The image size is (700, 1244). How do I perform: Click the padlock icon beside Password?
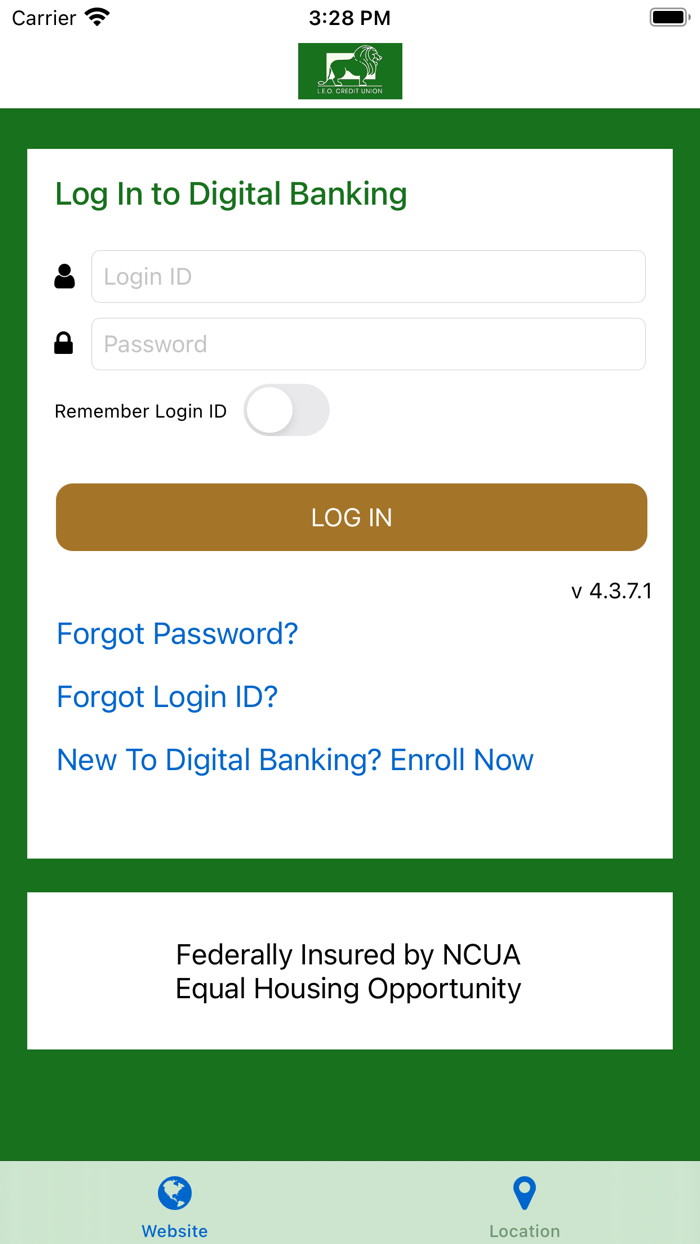[64, 343]
